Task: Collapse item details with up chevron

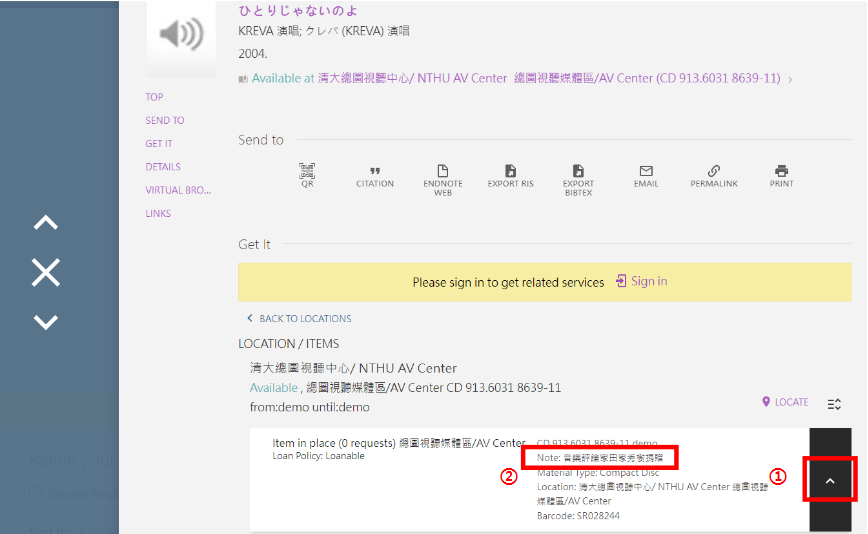Action: [829, 481]
